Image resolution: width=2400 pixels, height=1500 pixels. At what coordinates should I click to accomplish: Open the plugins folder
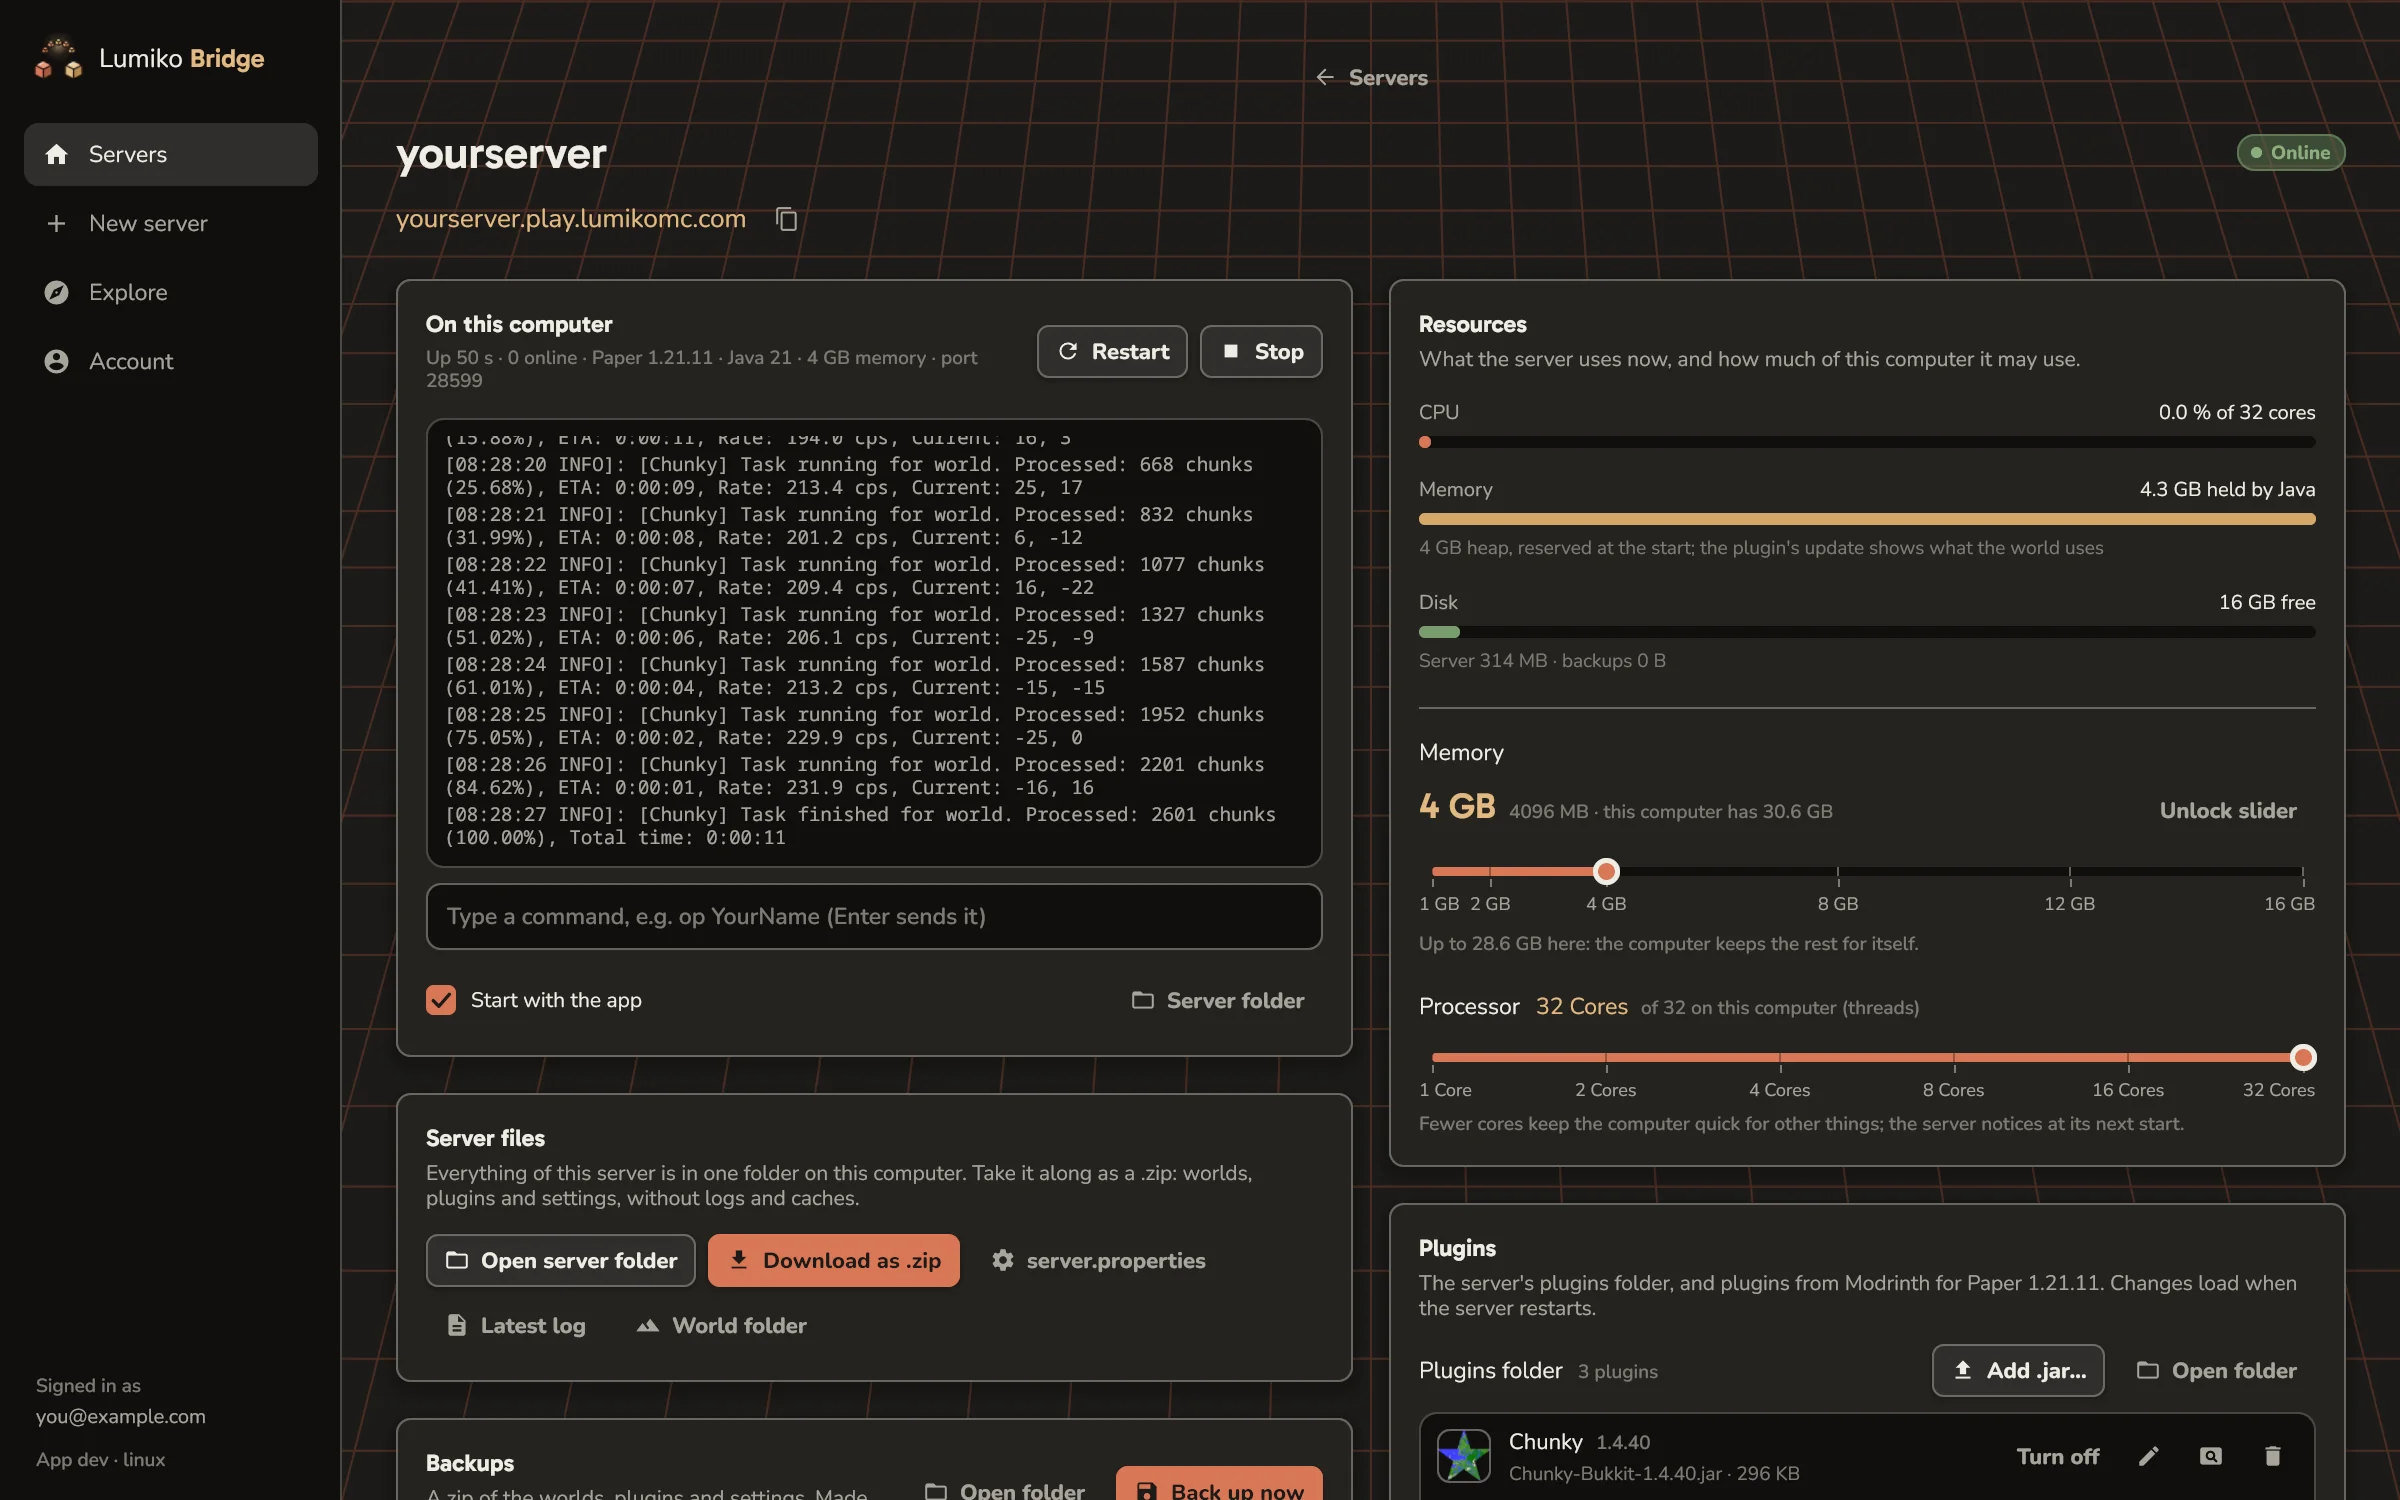(x=2216, y=1370)
